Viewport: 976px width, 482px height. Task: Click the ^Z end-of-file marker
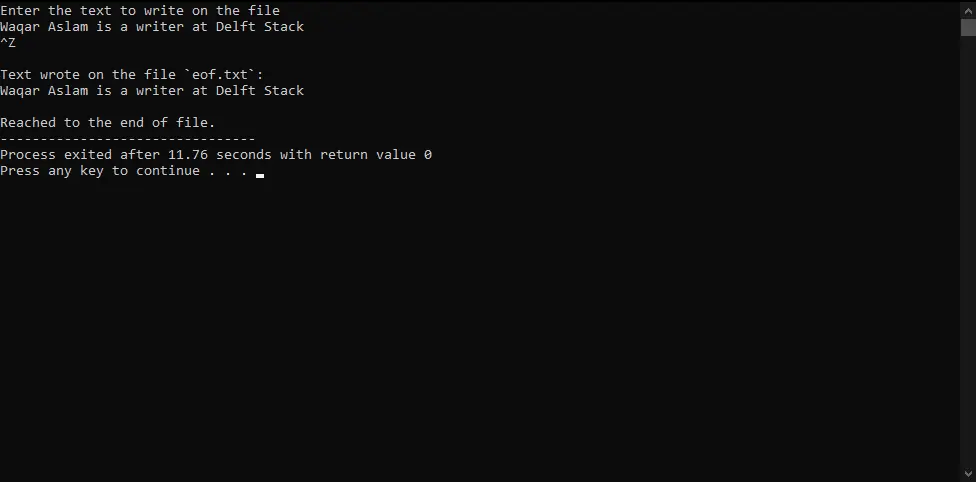(8, 43)
